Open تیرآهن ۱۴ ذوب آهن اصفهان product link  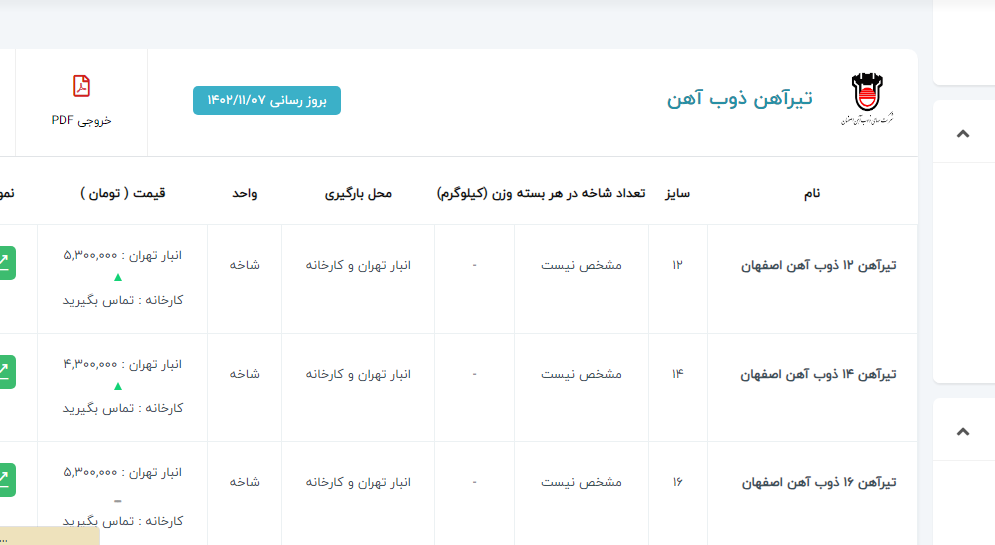click(x=818, y=374)
